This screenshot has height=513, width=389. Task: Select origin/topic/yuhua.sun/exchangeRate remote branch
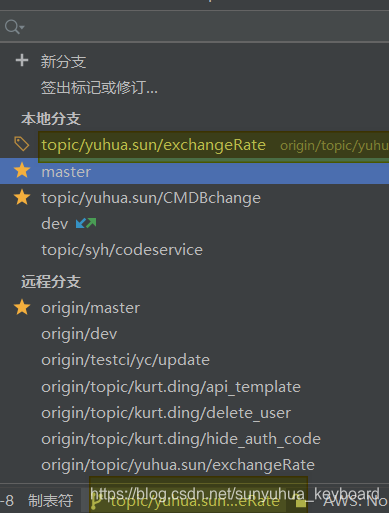[178, 465]
